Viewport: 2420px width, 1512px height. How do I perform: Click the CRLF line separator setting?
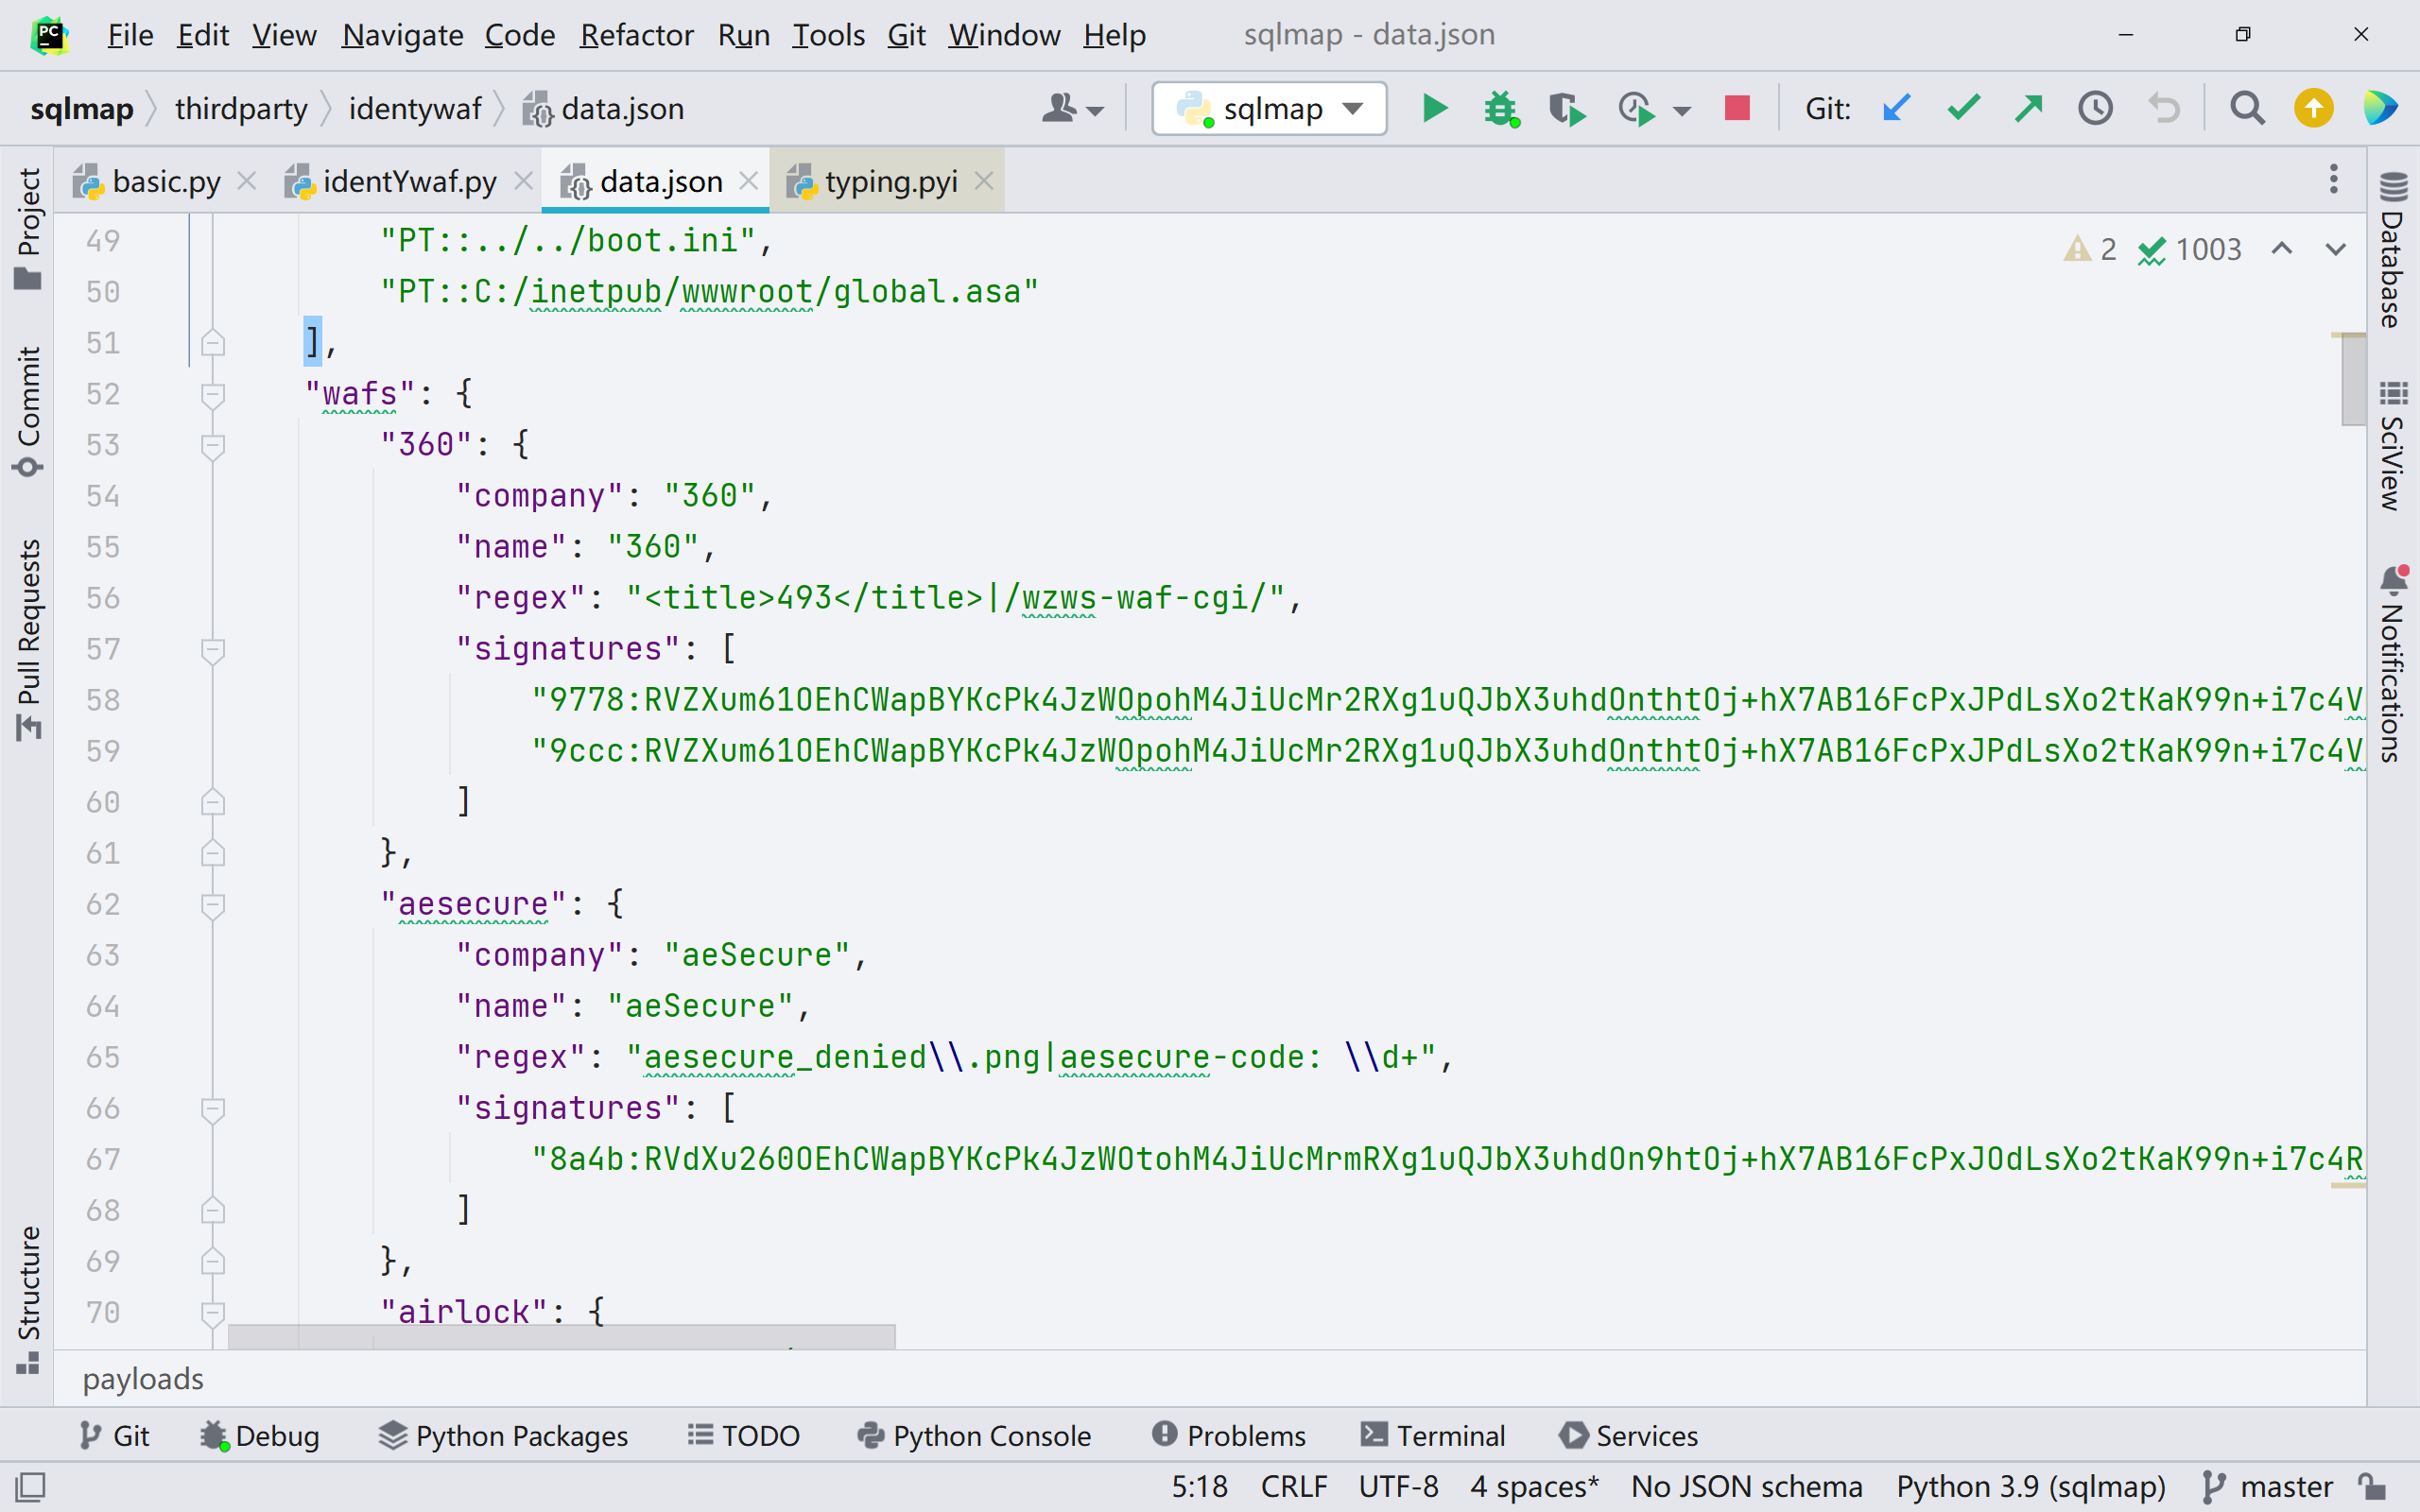coord(1294,1487)
